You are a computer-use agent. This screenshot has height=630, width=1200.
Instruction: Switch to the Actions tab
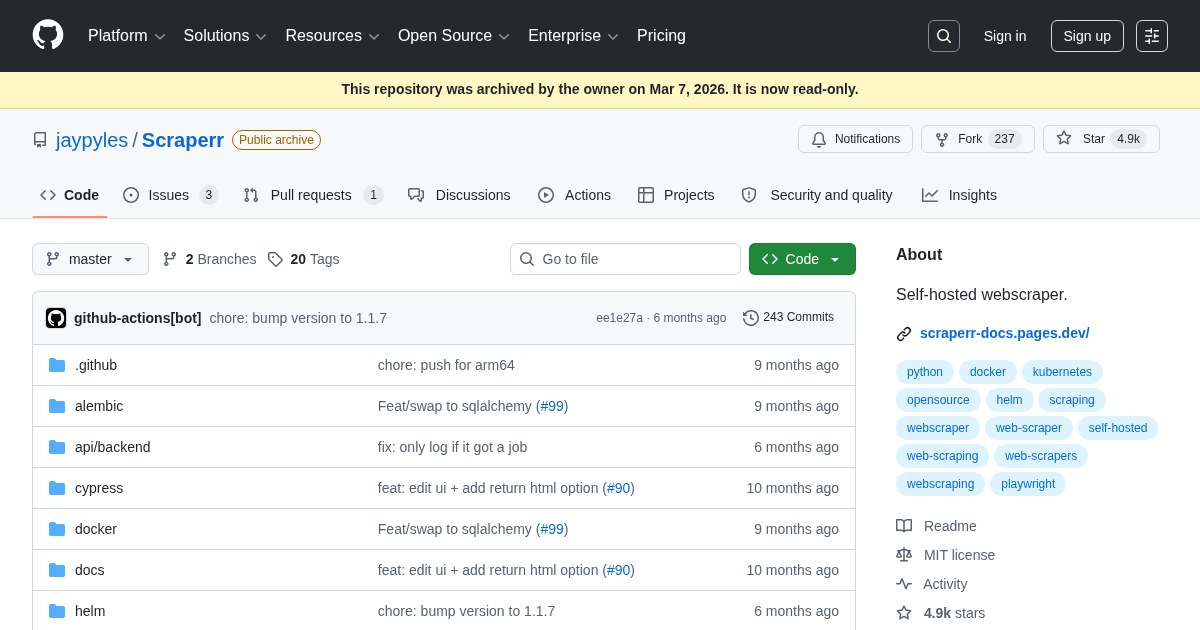click(574, 195)
